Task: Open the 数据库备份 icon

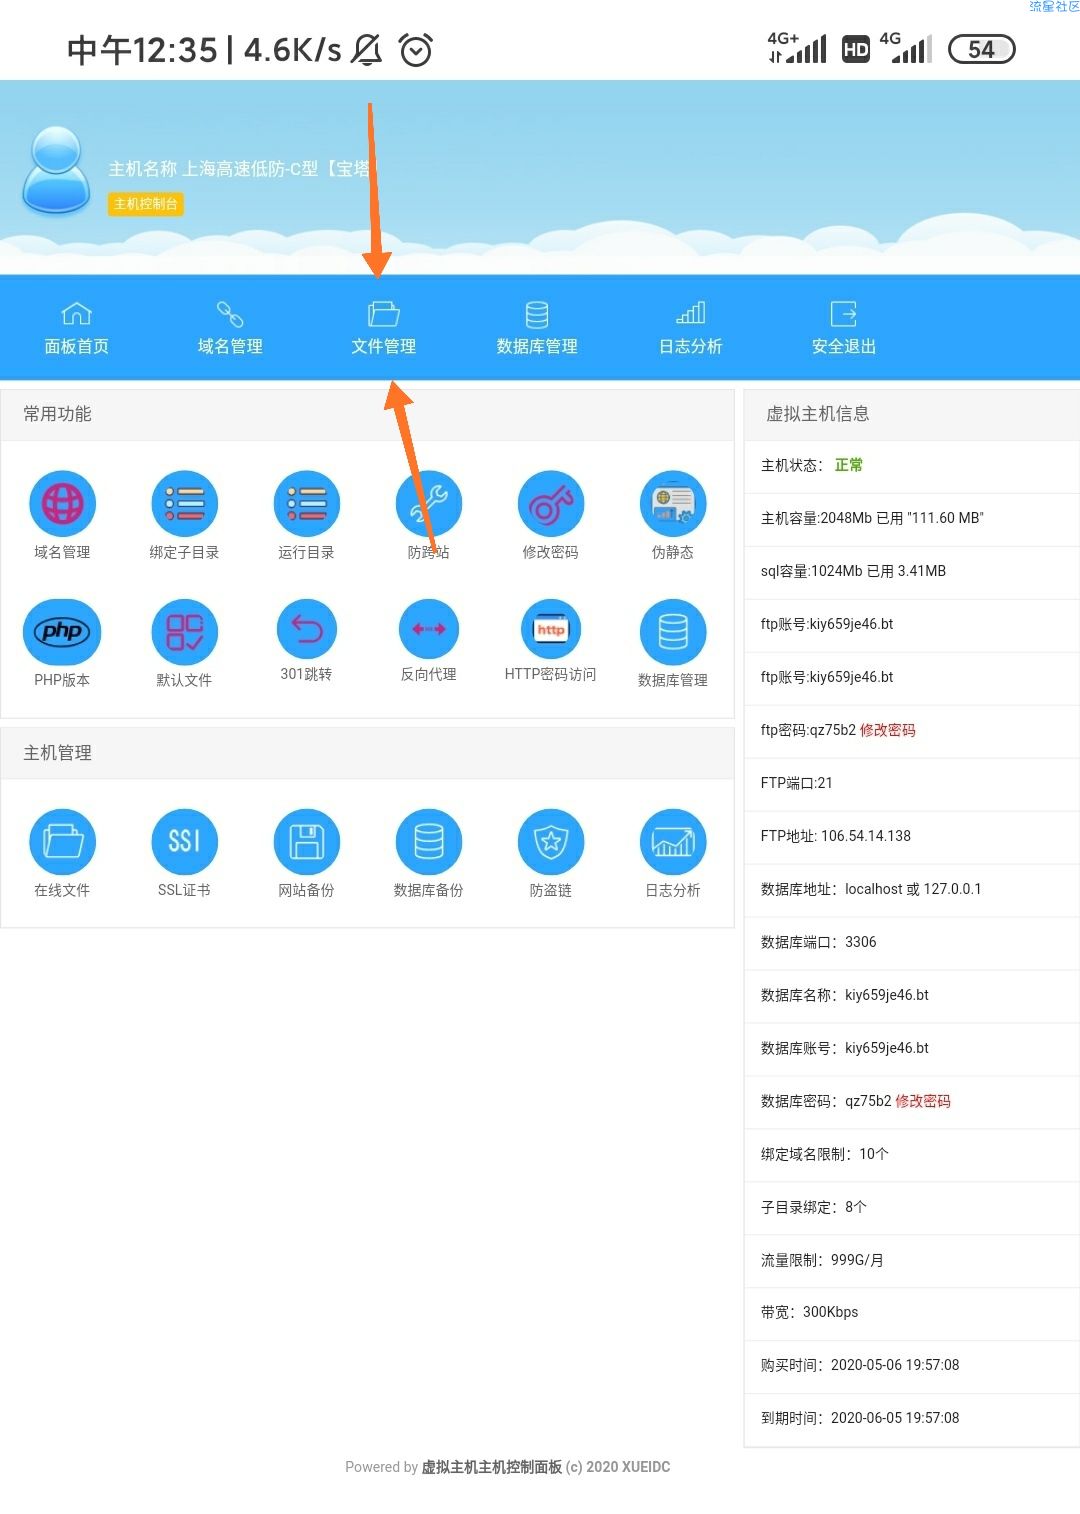Action: click(428, 842)
